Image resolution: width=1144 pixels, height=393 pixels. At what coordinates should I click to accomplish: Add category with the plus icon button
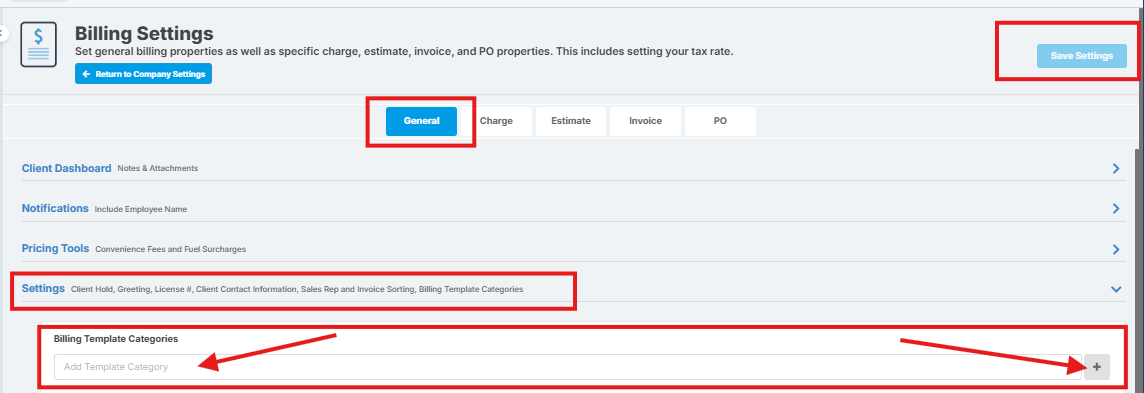pyautogui.click(x=1097, y=367)
